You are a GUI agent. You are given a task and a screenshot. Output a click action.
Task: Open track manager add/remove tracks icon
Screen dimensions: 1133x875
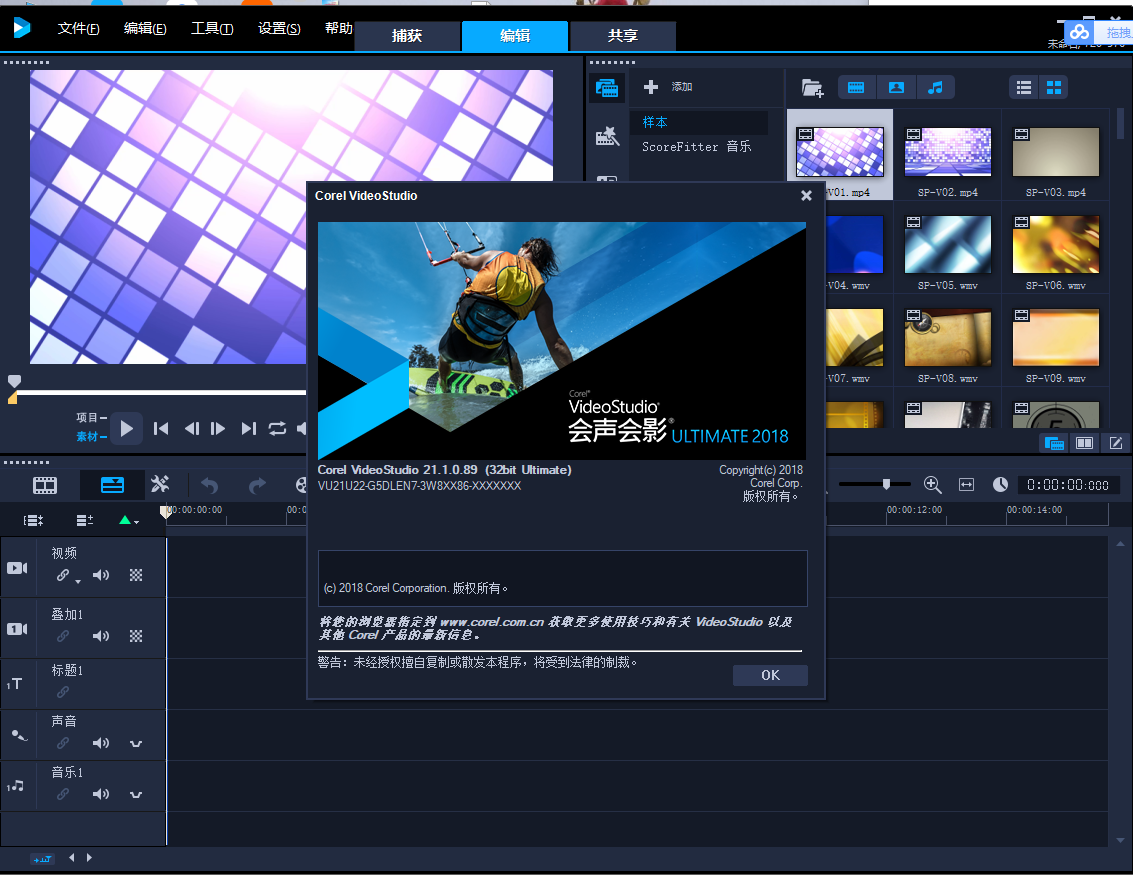tap(85, 520)
